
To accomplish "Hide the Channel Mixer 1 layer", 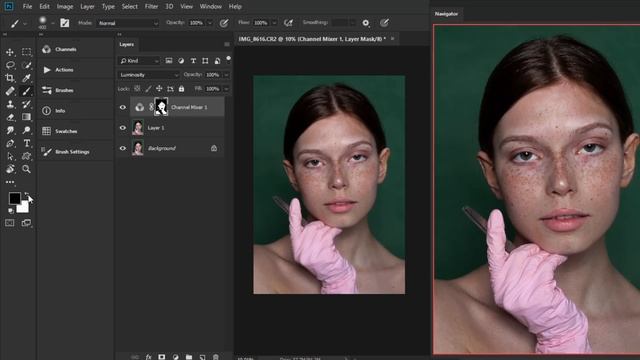I will click(x=123, y=107).
